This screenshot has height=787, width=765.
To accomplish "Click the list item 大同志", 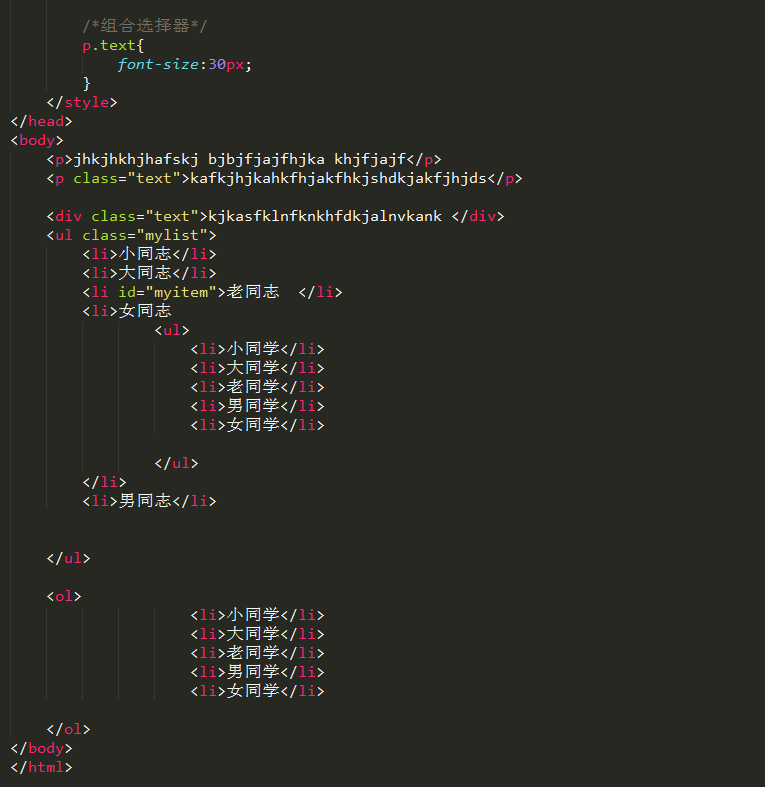I will (x=145, y=273).
